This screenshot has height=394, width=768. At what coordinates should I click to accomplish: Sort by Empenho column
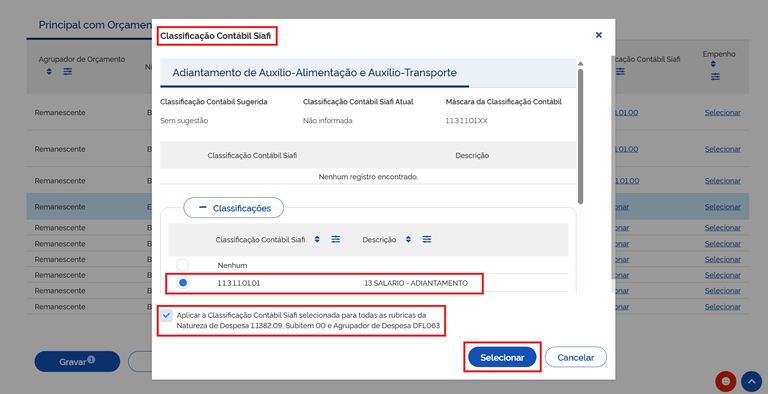coord(713,64)
